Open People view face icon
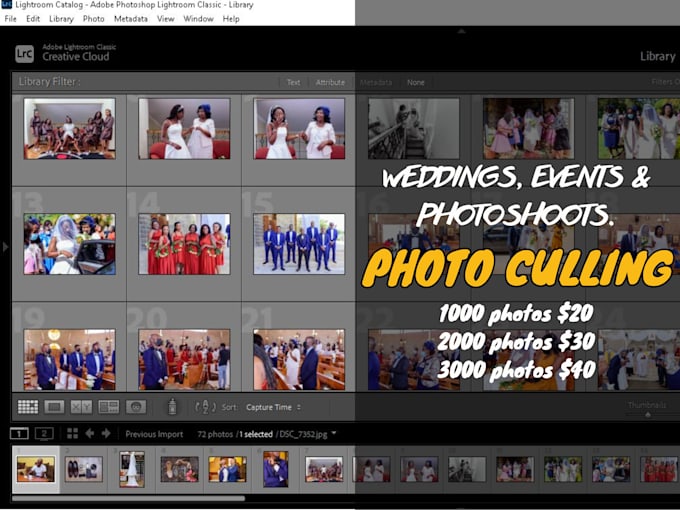 point(136,407)
